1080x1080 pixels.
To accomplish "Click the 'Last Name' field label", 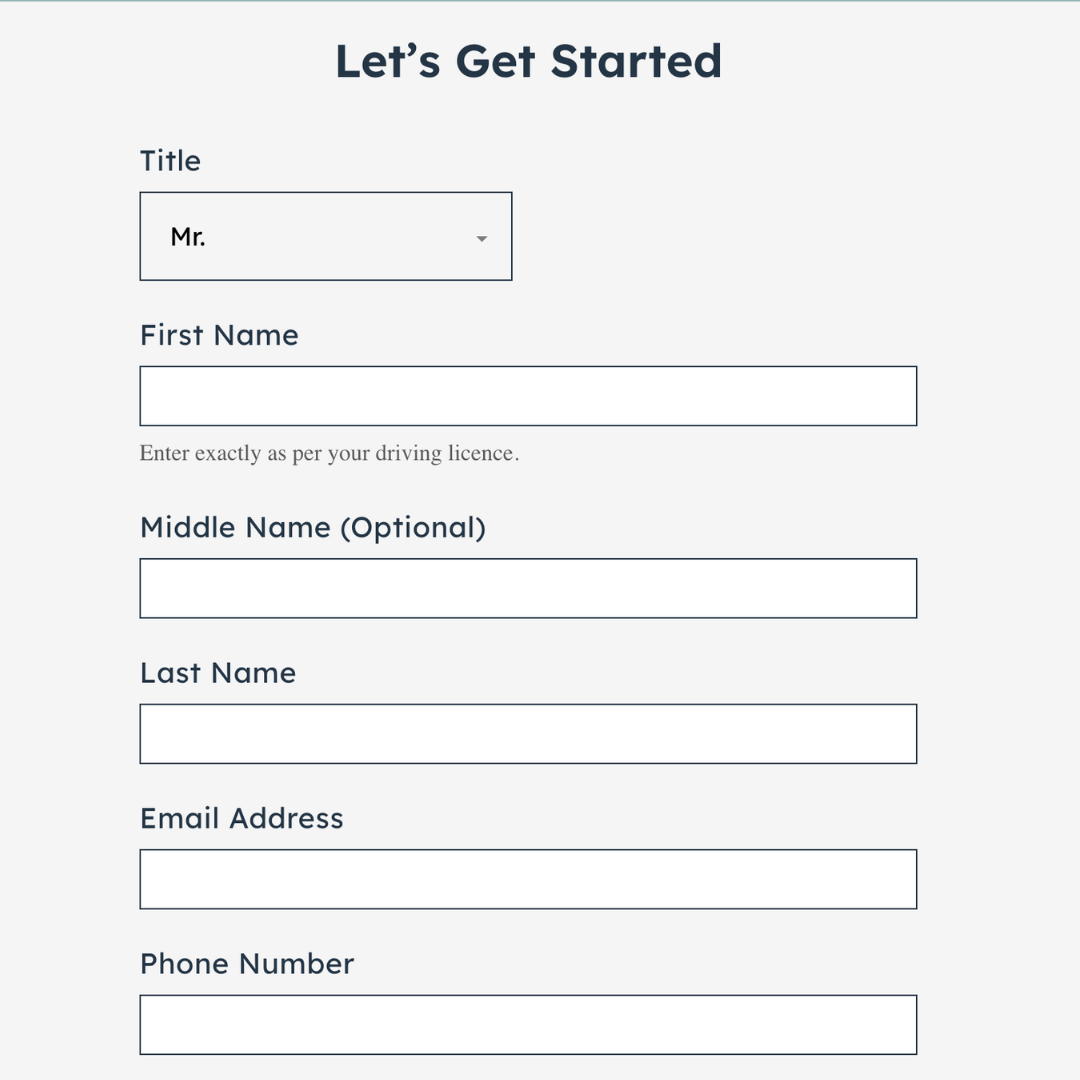I will (x=218, y=673).
